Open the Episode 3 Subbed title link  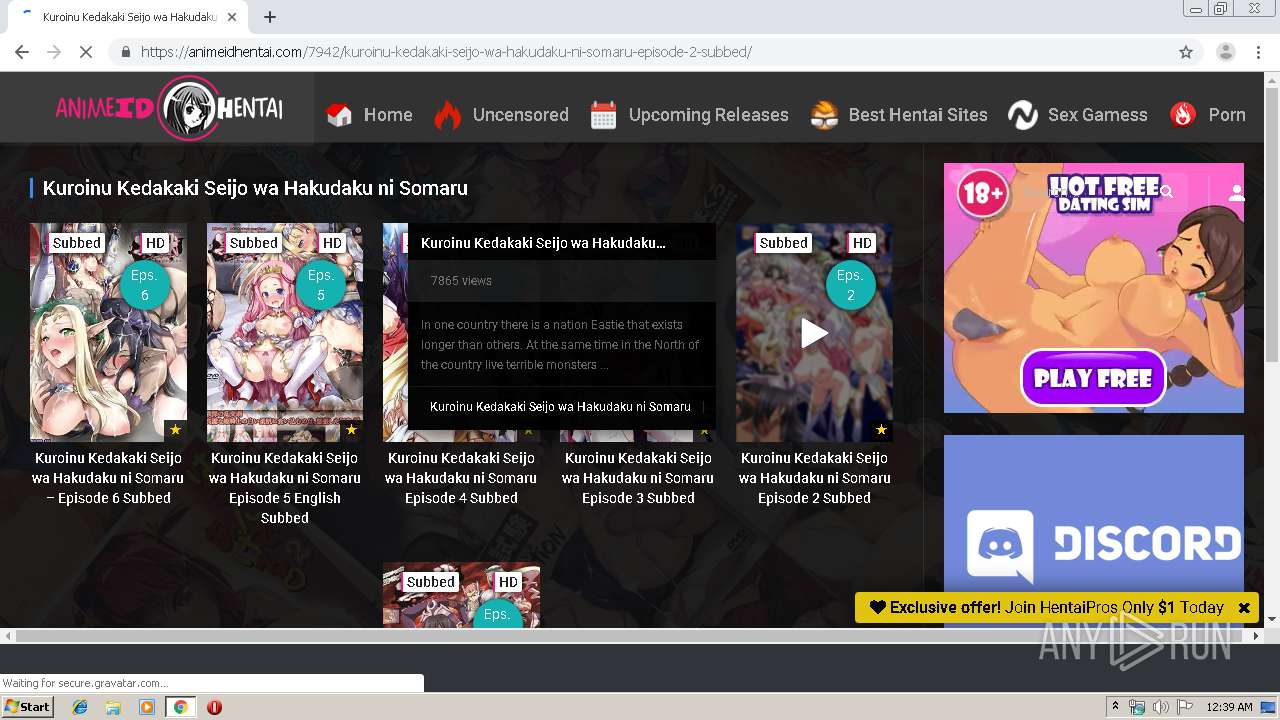tap(638, 478)
